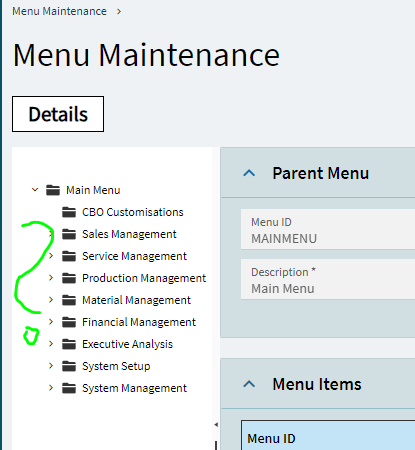Click the Menu ID column header

[271, 438]
